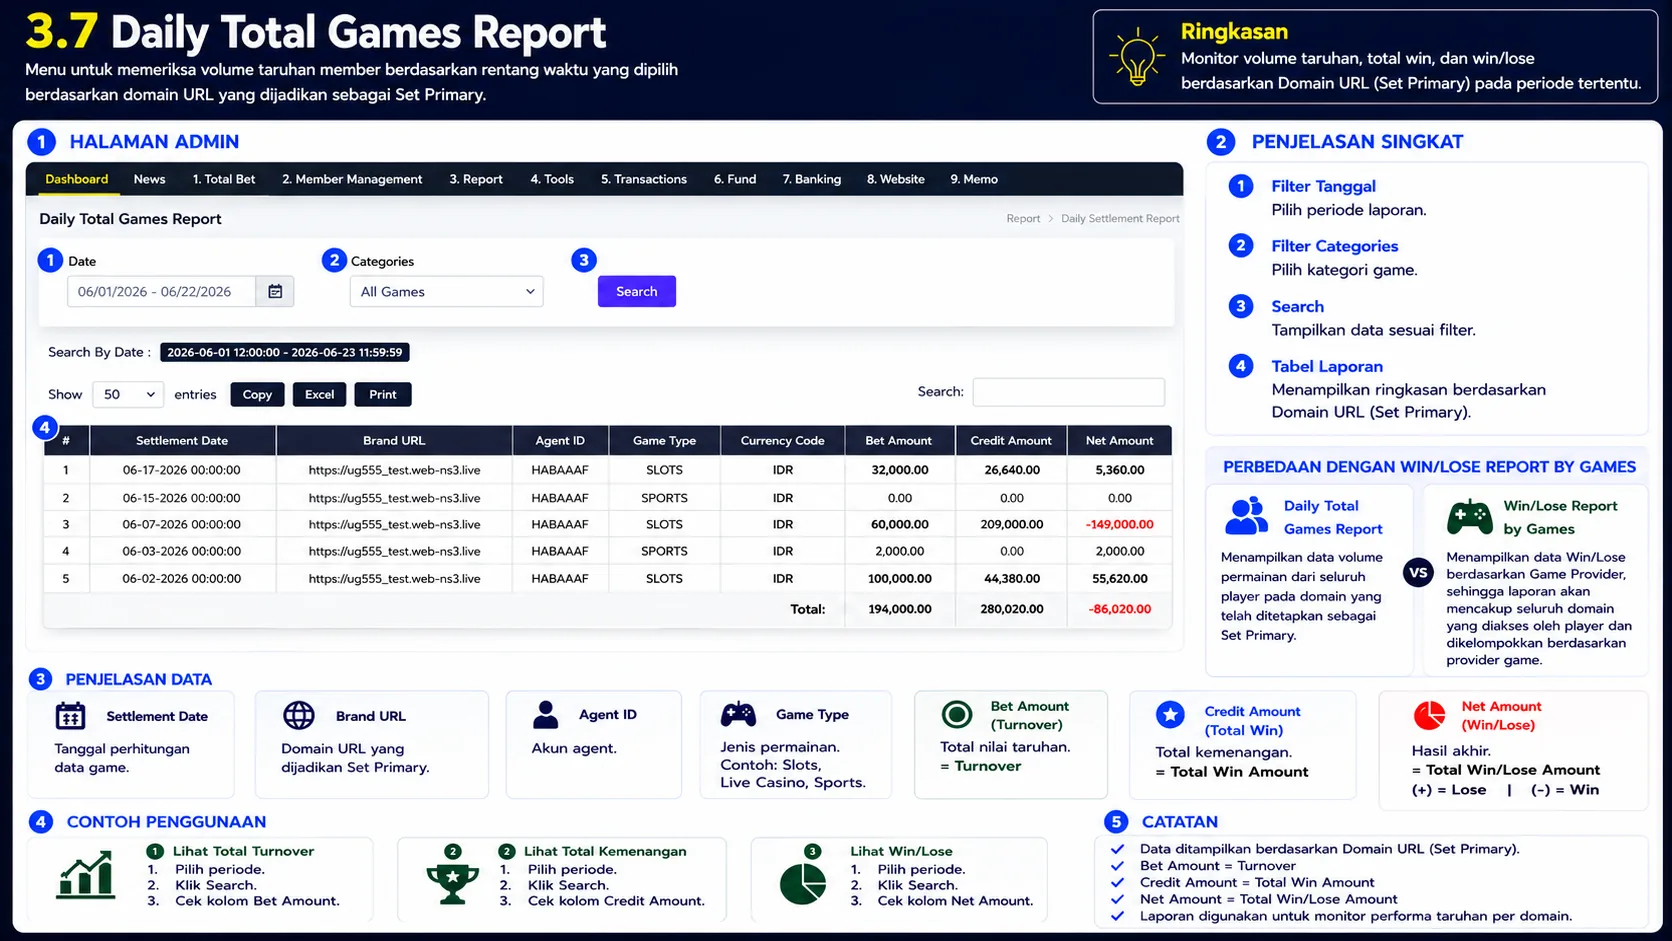Click the red -149,000.00 net amount
The image size is (1672, 941).
coord(1119,524)
